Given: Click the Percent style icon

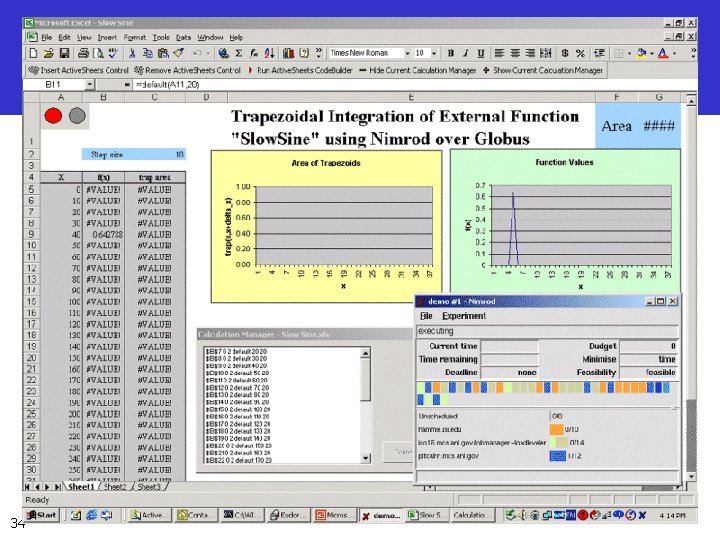Looking at the screenshot, I should tap(580, 53).
